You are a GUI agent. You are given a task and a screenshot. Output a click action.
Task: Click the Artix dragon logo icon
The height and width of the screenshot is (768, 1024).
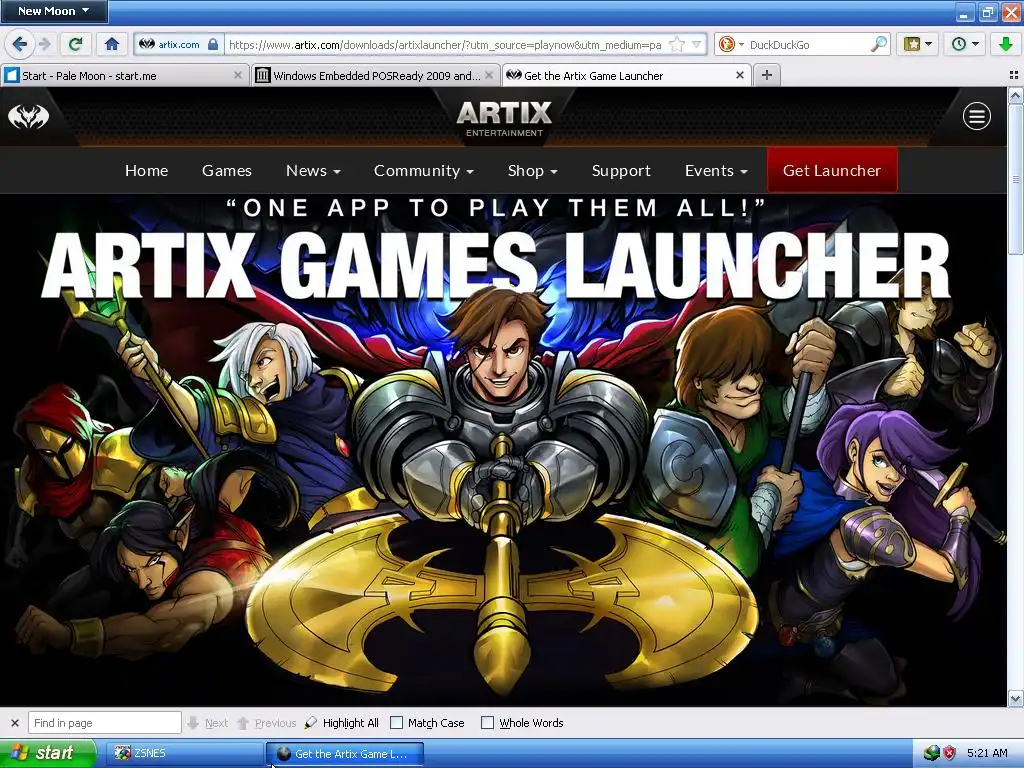[28, 117]
